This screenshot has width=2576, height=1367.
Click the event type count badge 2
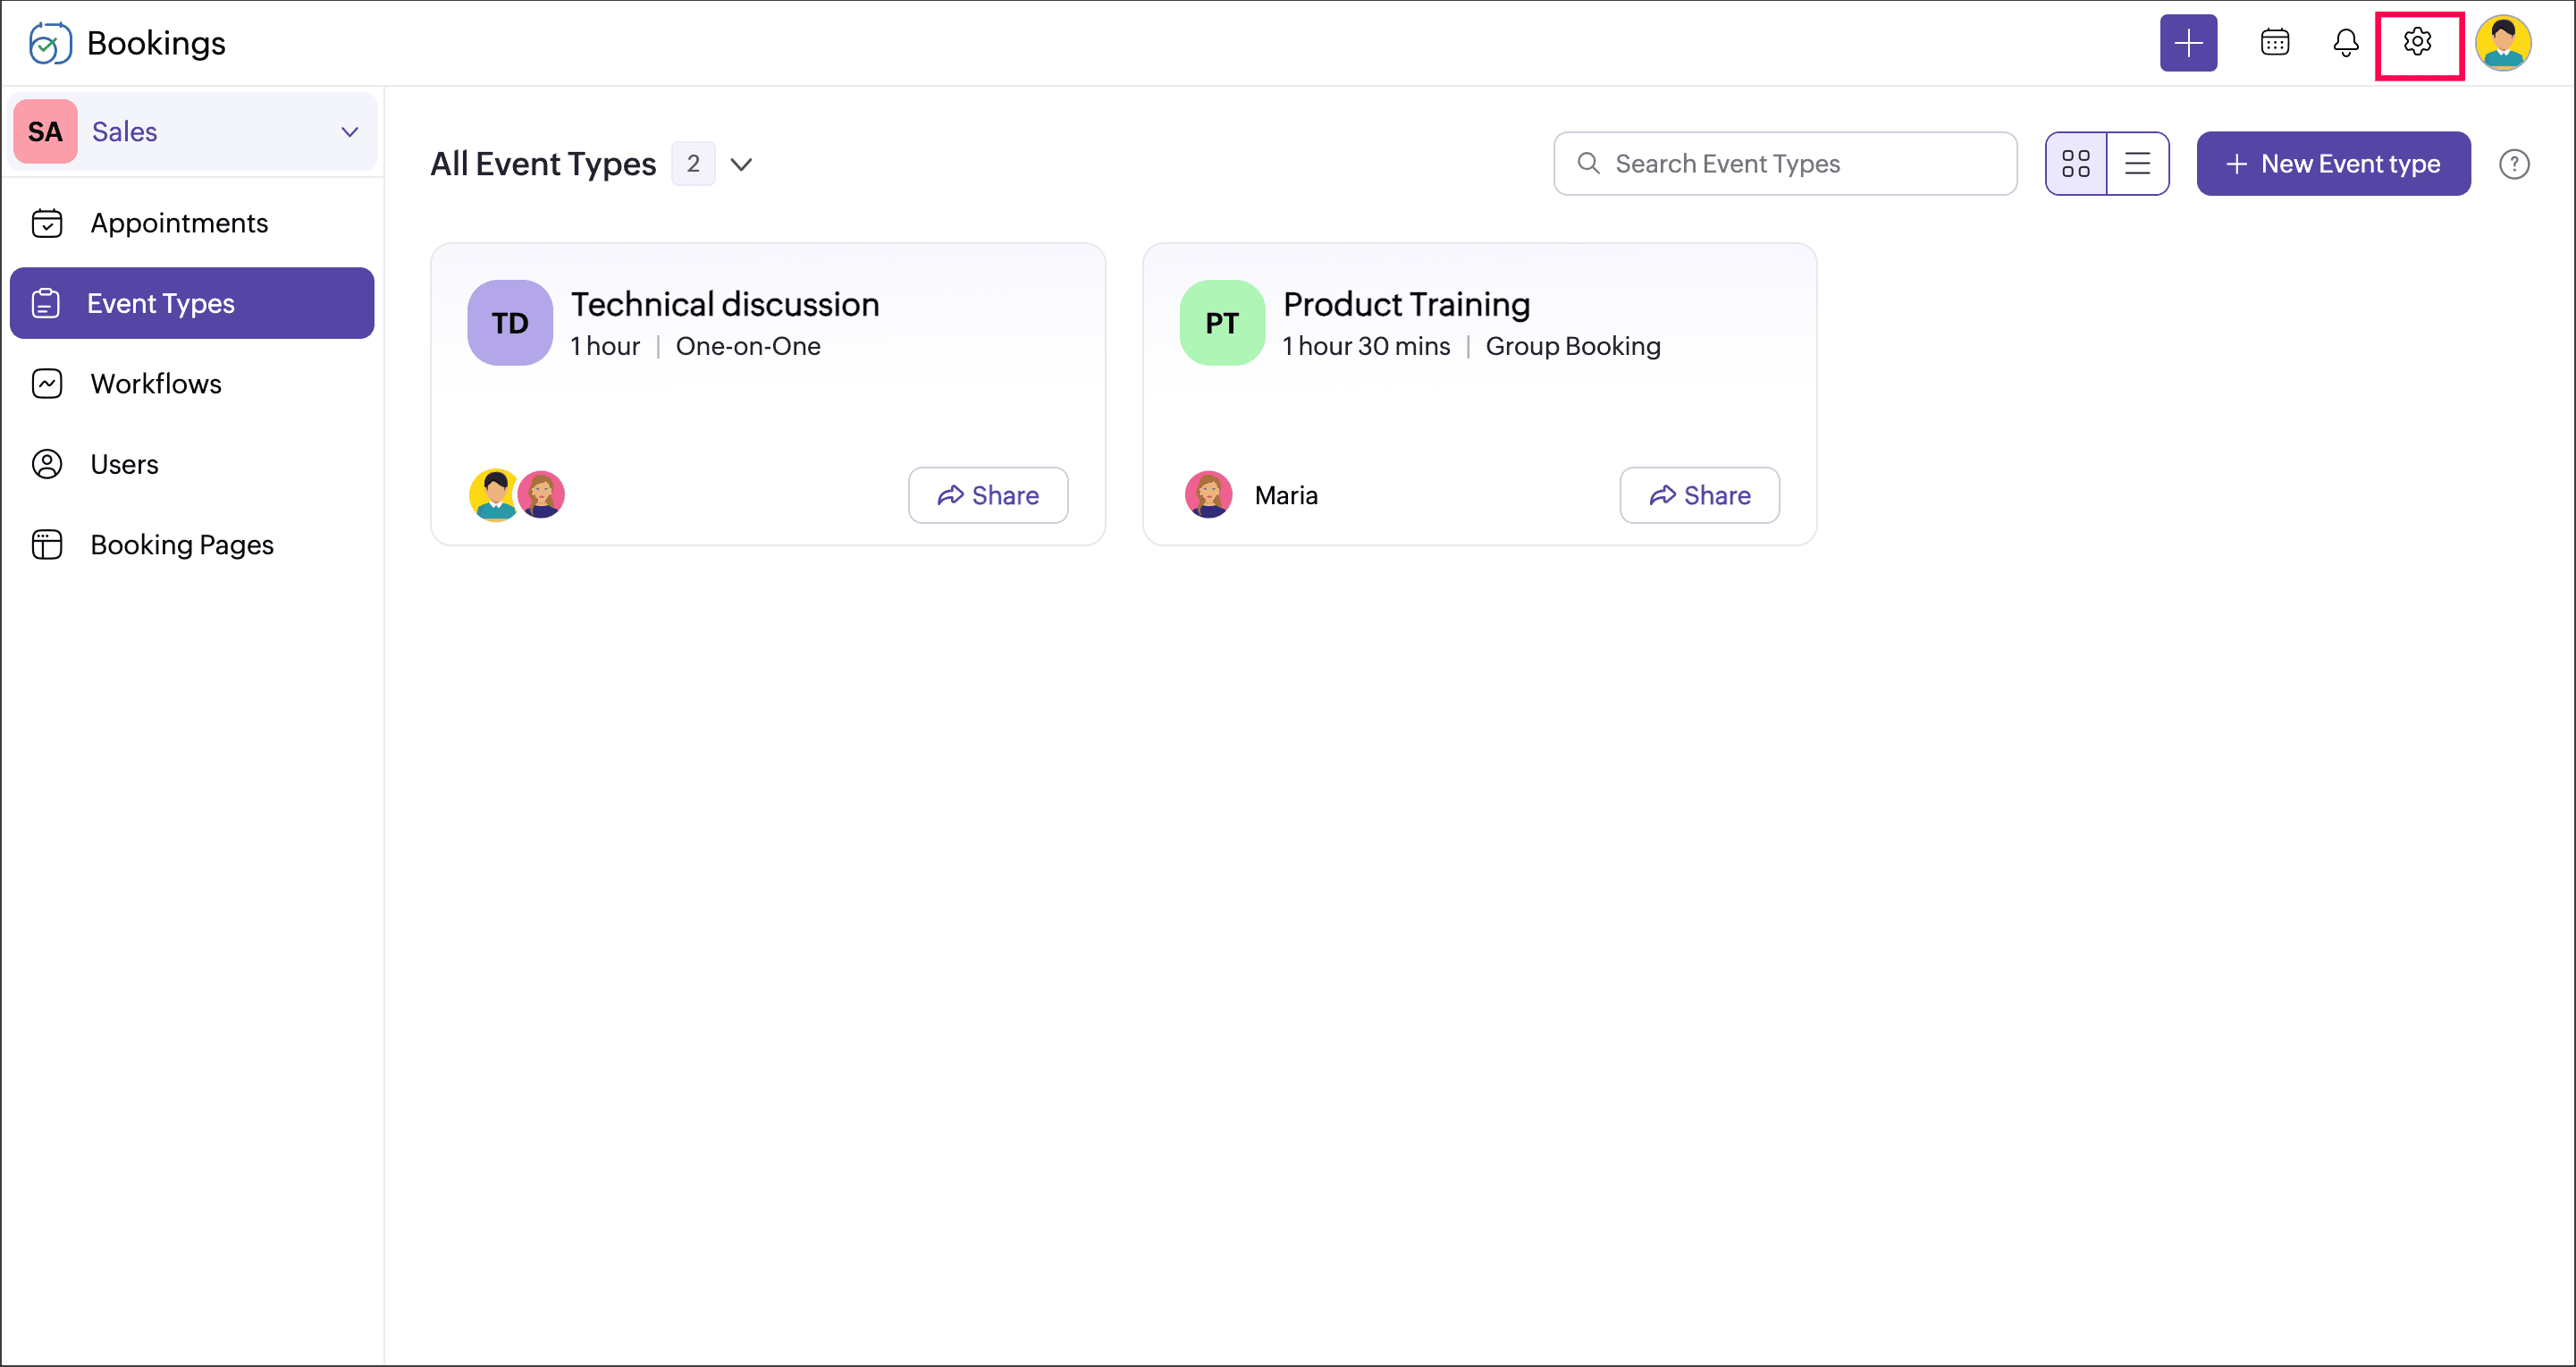coord(693,164)
